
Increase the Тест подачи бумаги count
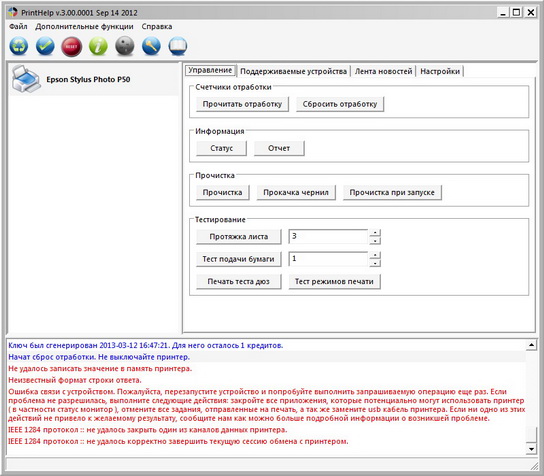[375, 255]
